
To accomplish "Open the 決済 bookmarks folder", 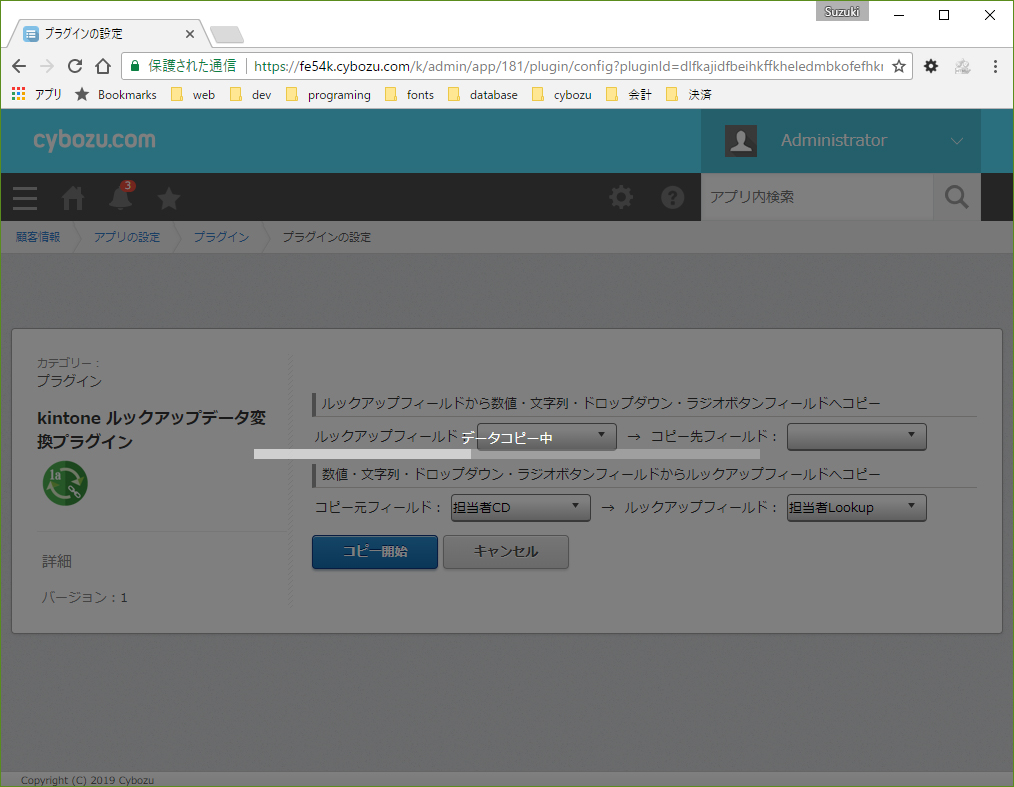I will point(689,94).
